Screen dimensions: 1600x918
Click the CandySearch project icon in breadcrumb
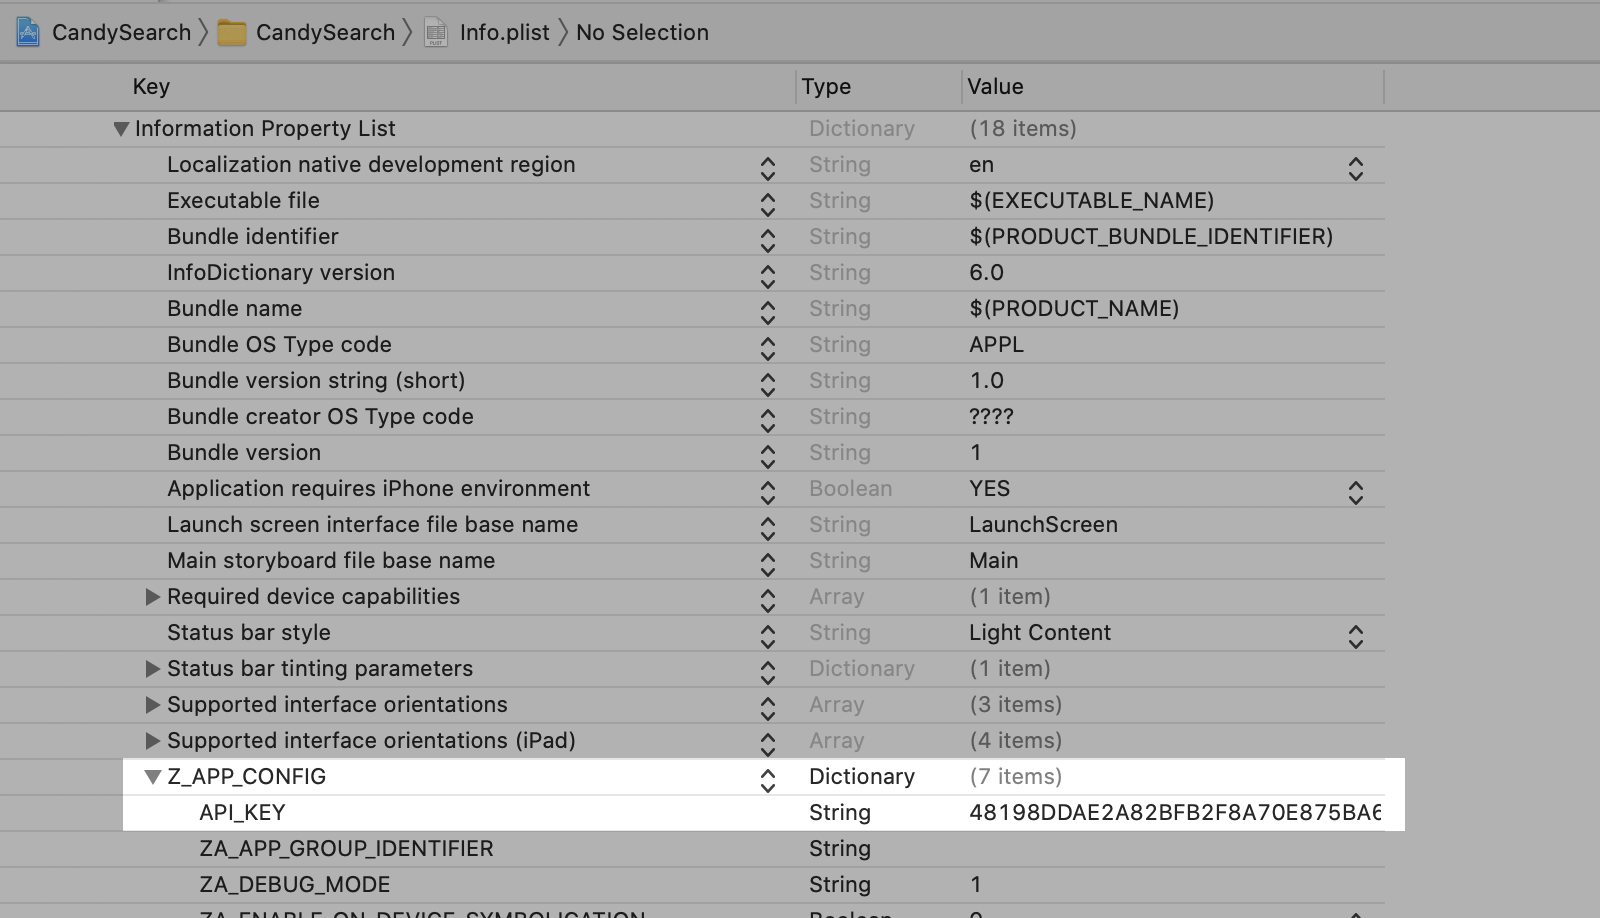click(28, 32)
